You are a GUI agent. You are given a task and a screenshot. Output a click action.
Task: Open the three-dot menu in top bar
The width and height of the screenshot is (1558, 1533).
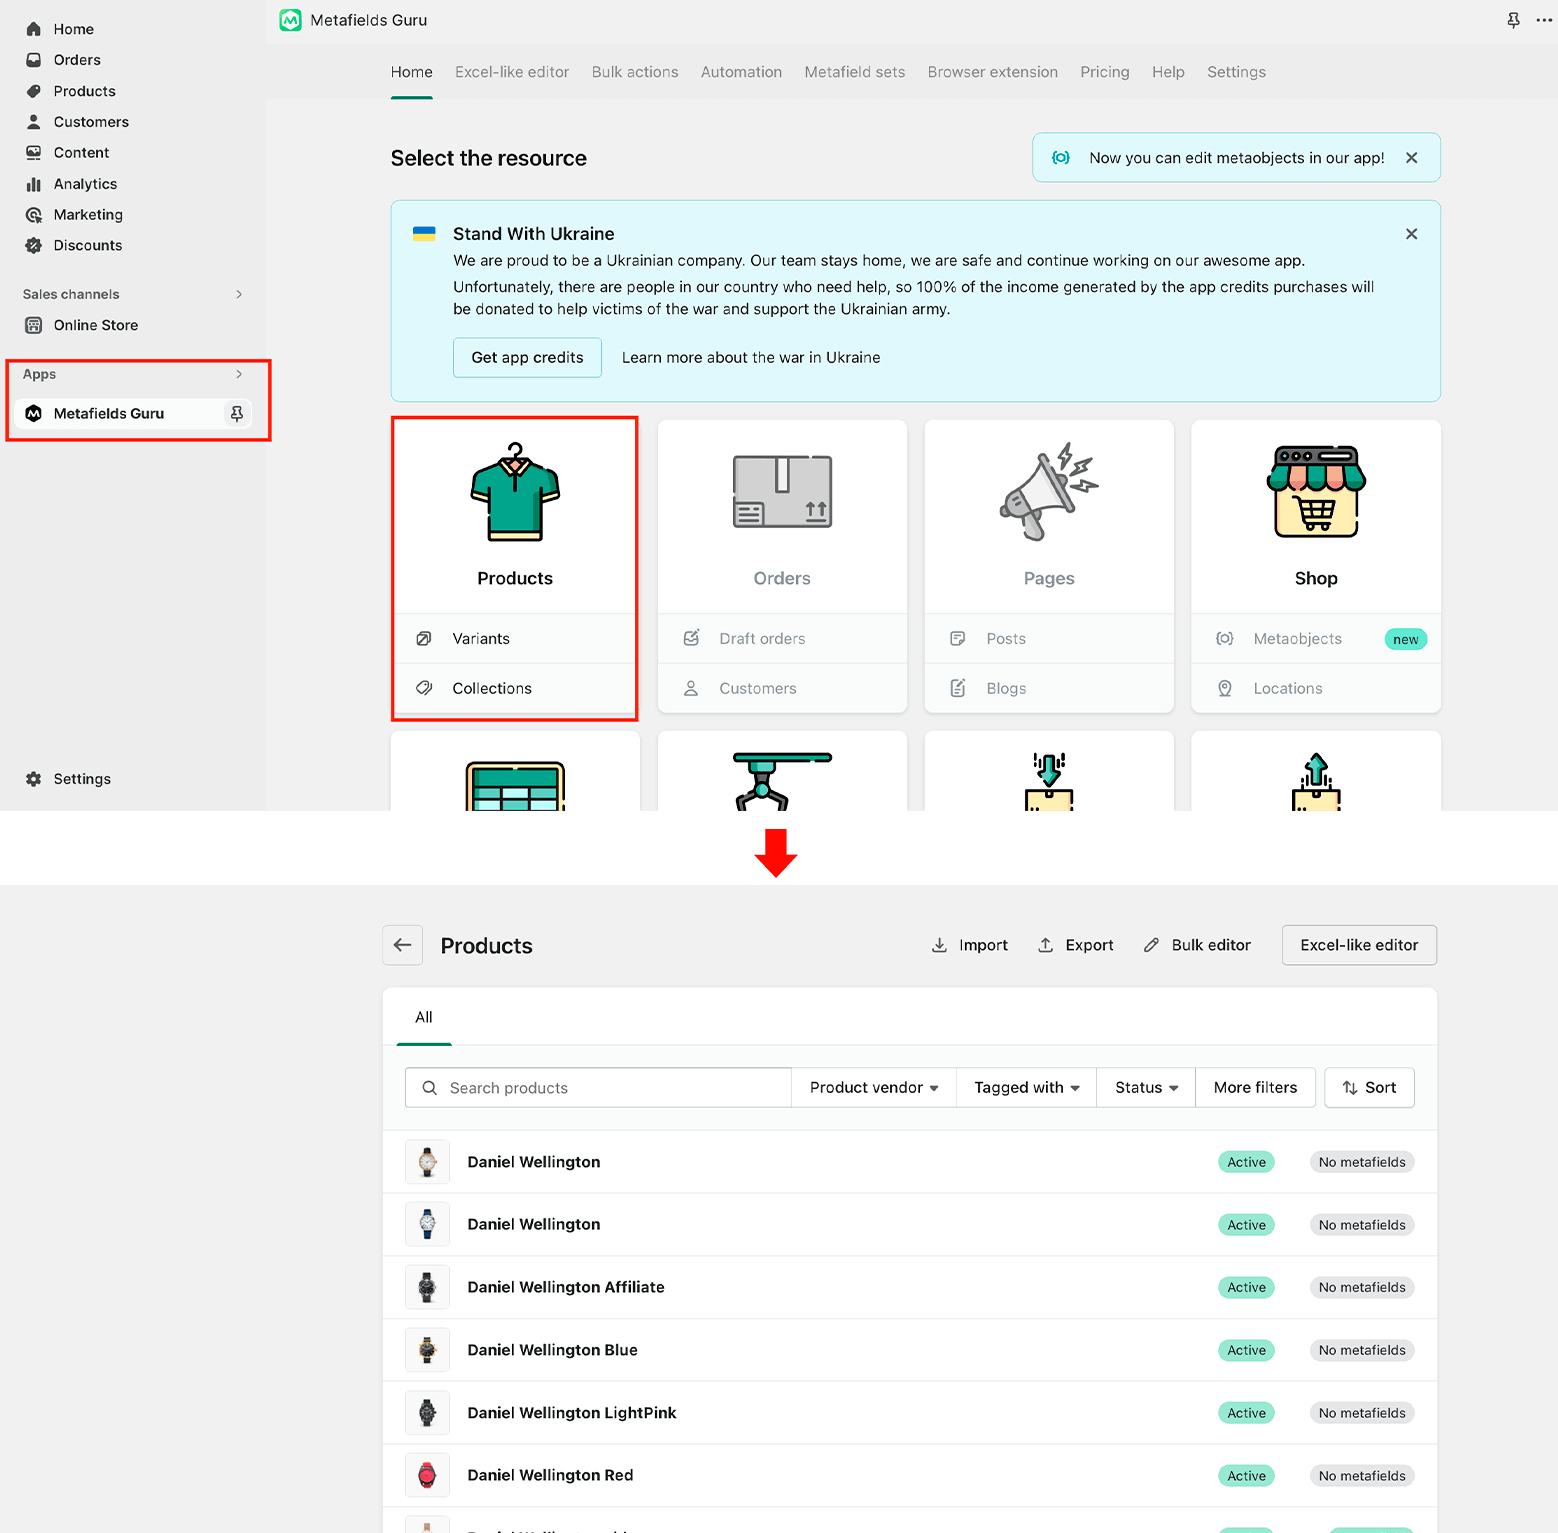1544,20
